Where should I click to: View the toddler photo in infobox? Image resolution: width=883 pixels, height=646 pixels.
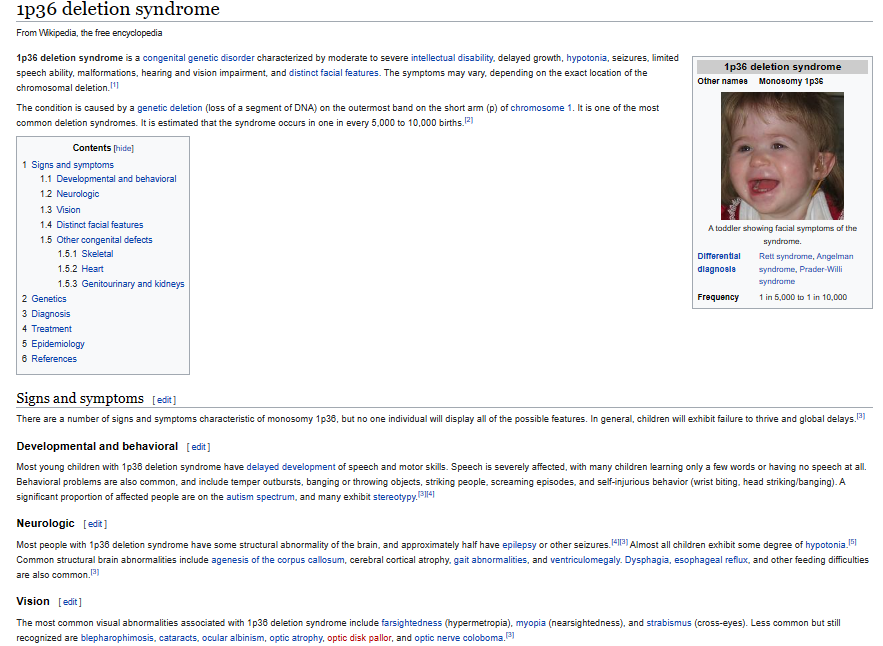click(x=782, y=156)
